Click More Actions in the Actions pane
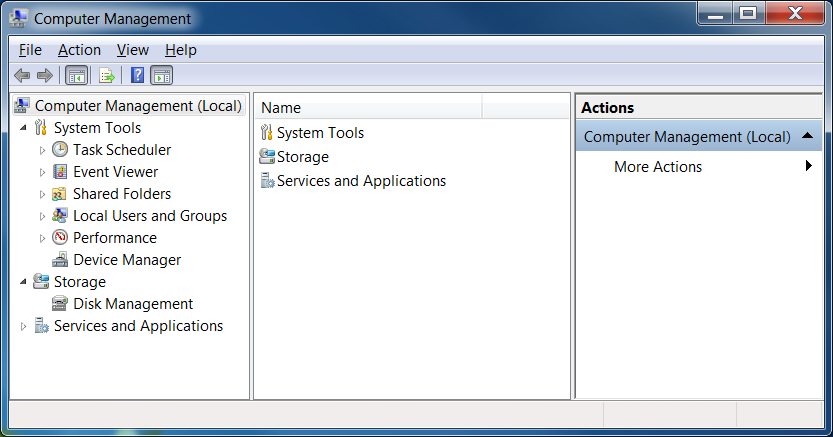Screen dimensions: 833x437 pyautogui.click(x=658, y=167)
